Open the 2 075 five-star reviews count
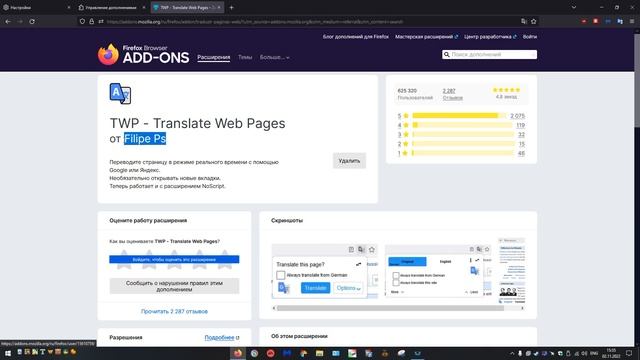This screenshot has width=640, height=360. point(517,116)
